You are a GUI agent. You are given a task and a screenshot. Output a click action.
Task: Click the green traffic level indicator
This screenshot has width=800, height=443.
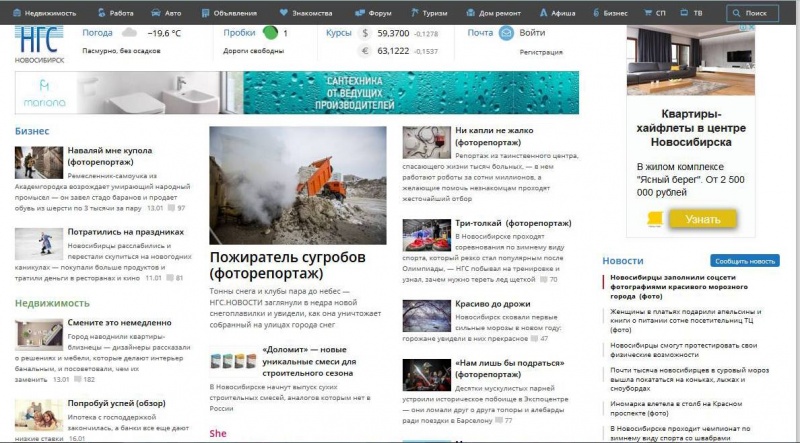click(270, 33)
